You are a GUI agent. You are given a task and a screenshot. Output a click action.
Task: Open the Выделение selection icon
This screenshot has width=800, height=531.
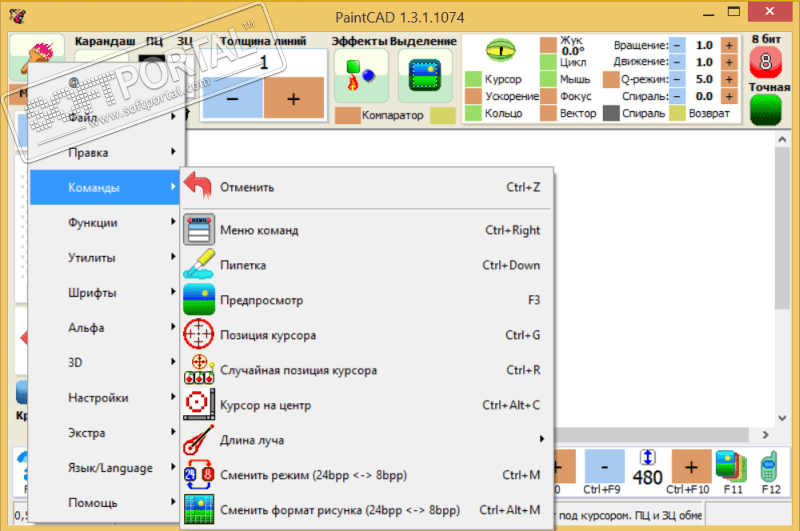[x=424, y=76]
